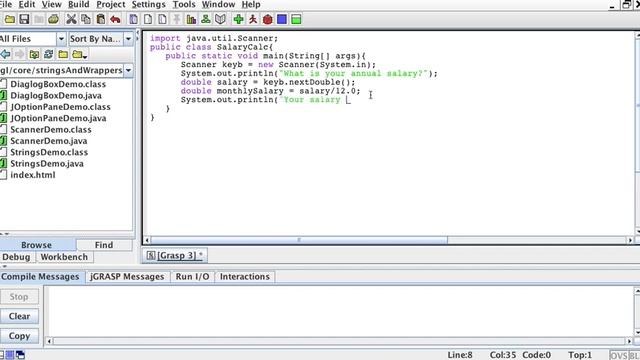Open the Settings menu

coord(149,4)
